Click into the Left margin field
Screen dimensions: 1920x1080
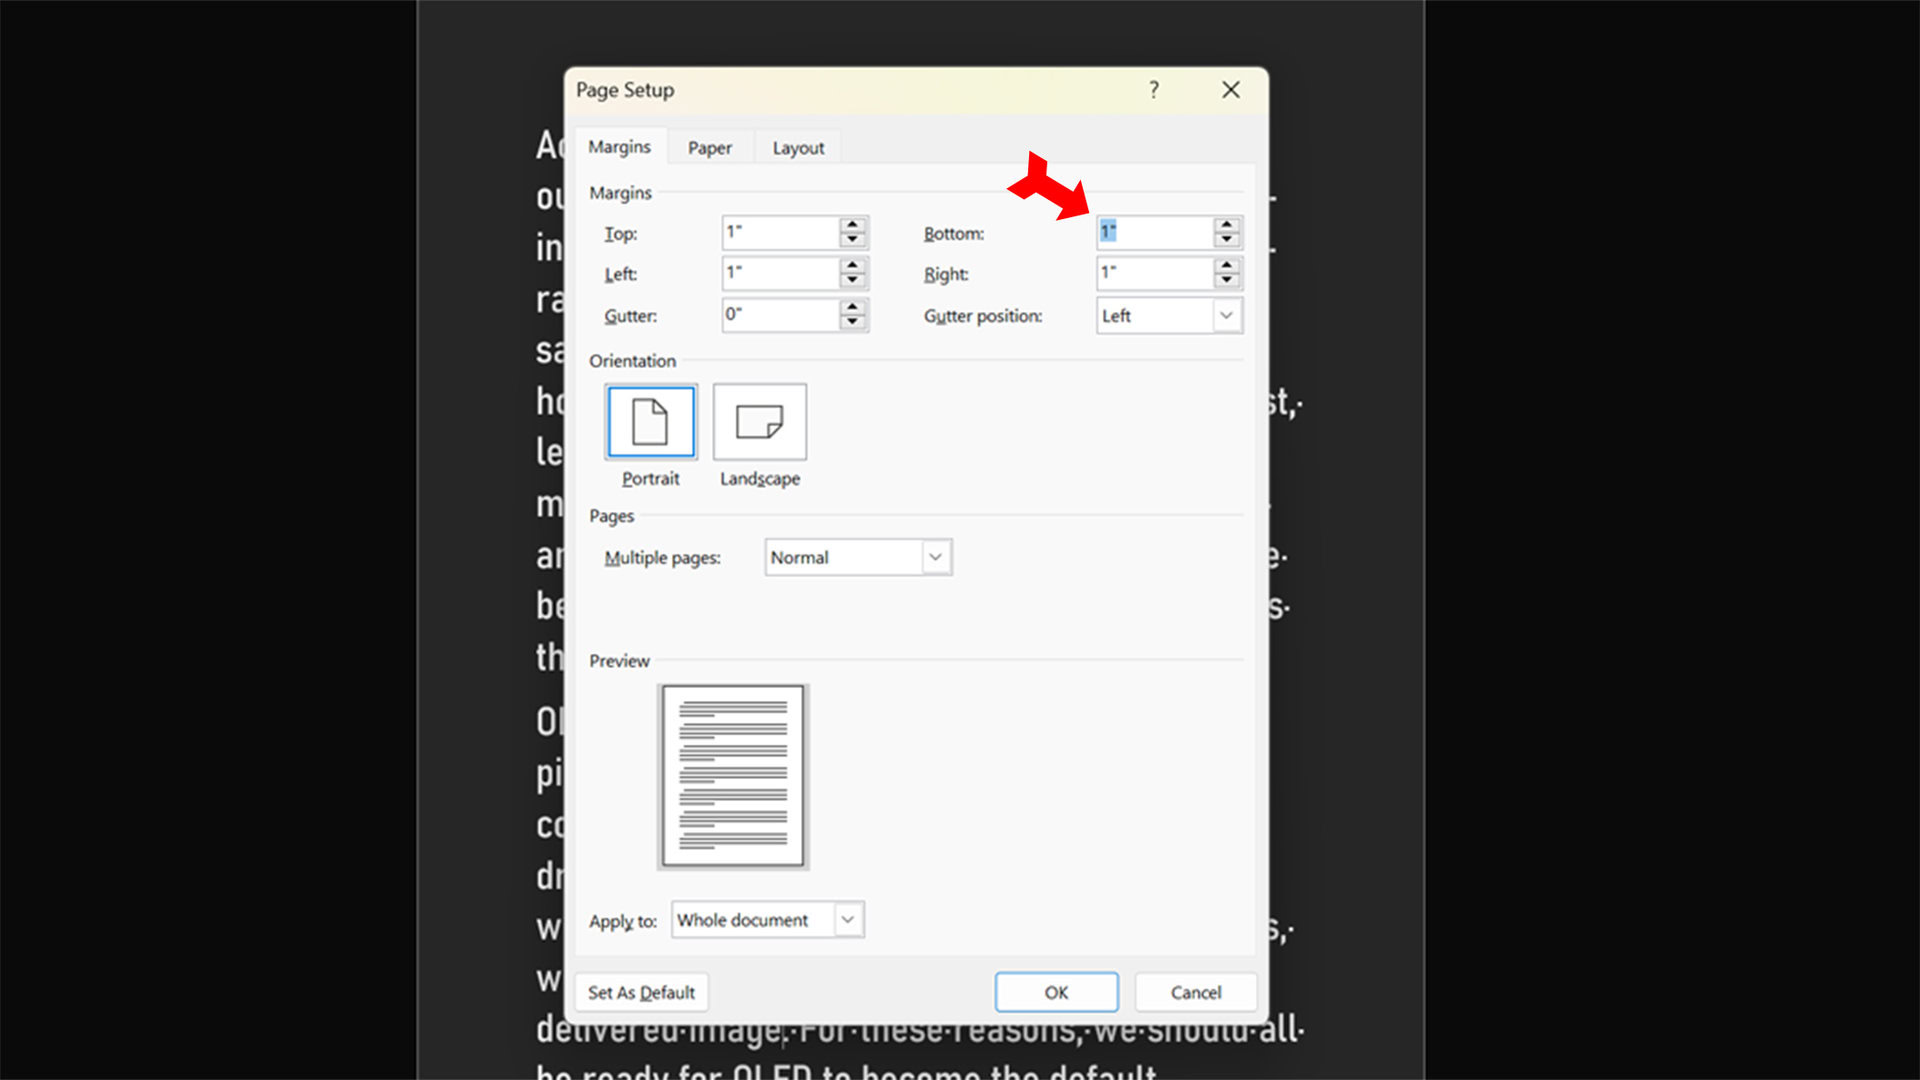780,273
